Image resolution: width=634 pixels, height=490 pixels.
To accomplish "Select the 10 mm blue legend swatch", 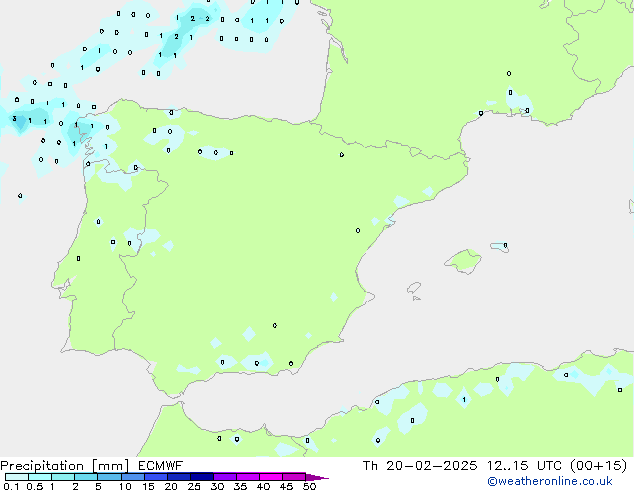I will pyautogui.click(x=132, y=477).
